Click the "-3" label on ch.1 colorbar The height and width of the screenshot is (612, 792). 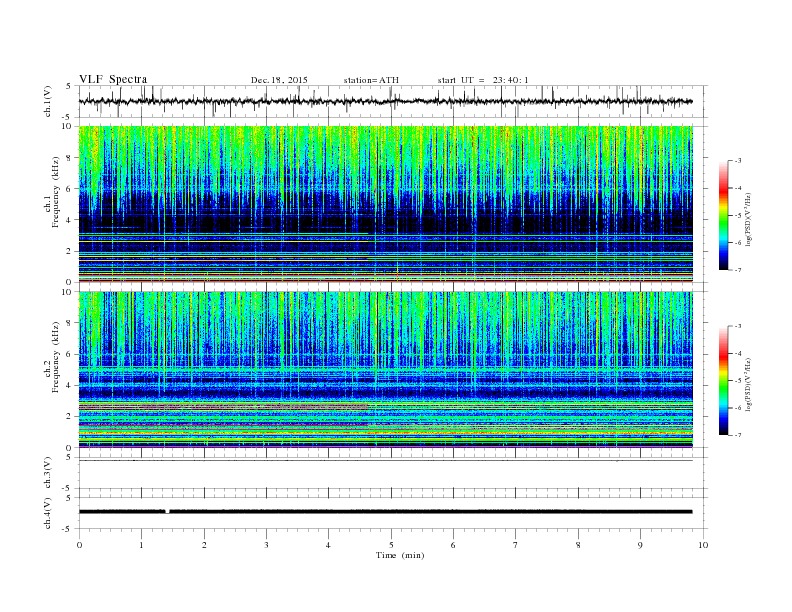pos(738,161)
